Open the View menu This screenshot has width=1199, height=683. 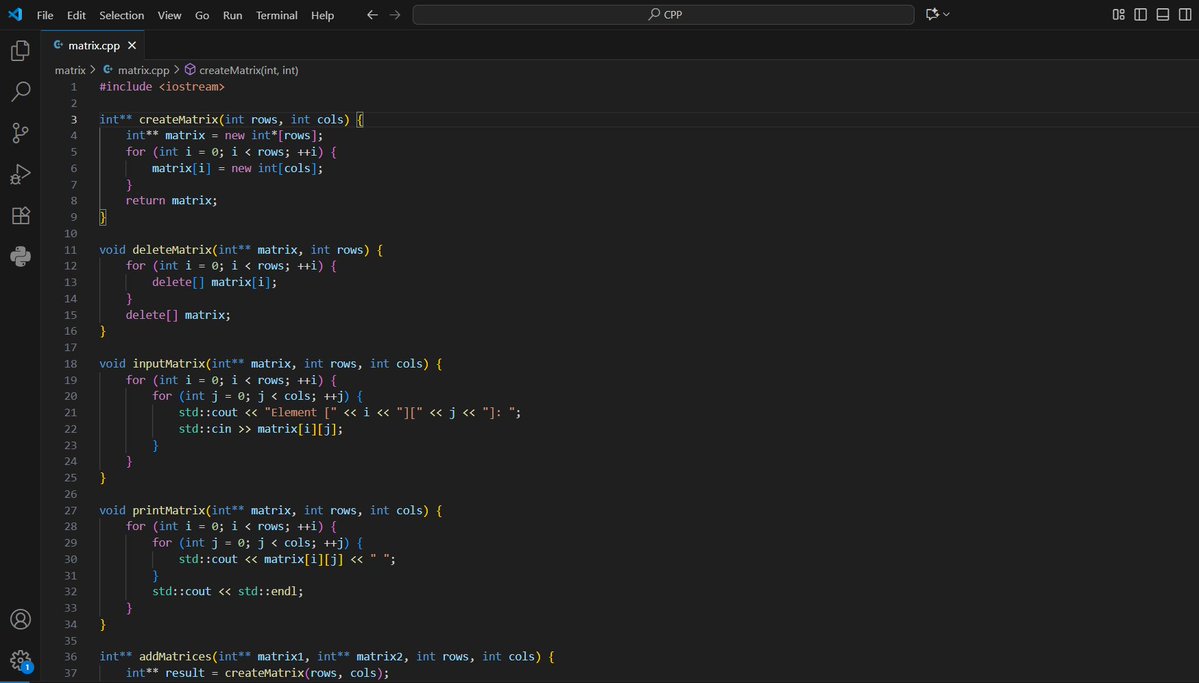point(169,15)
